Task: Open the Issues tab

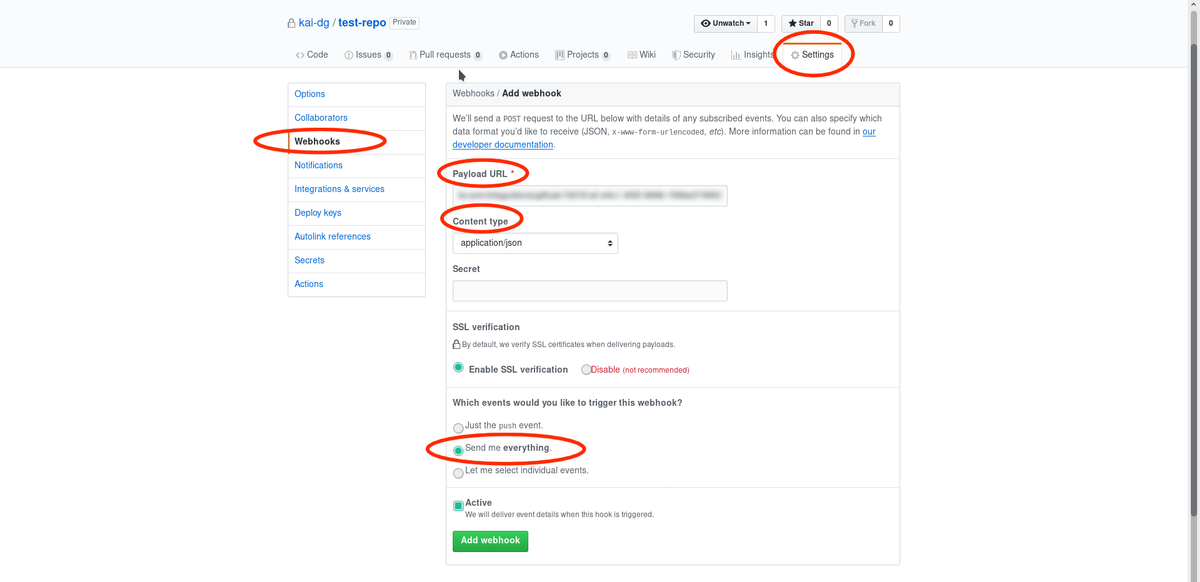Action: point(368,55)
